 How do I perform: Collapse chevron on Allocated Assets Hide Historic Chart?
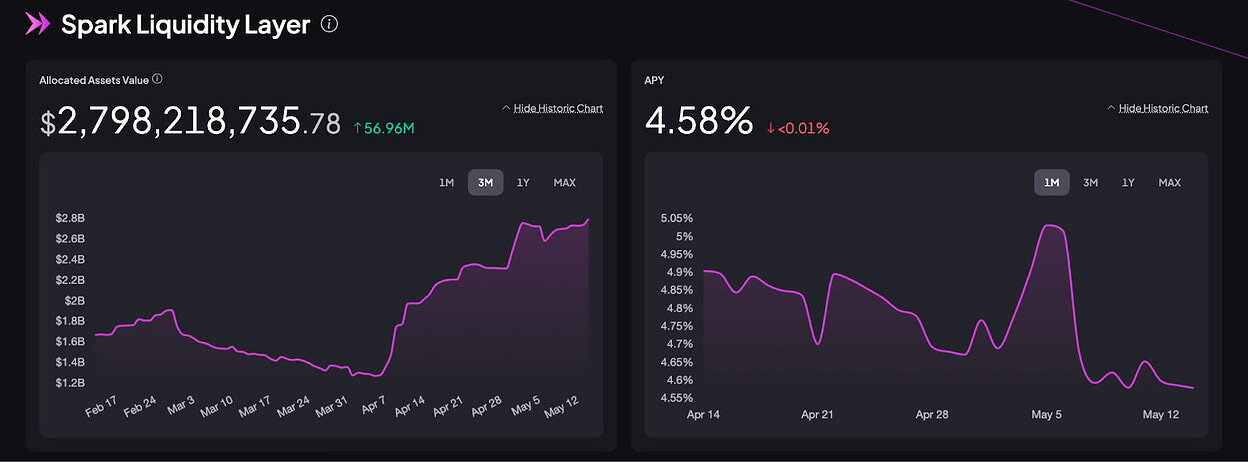(506, 108)
